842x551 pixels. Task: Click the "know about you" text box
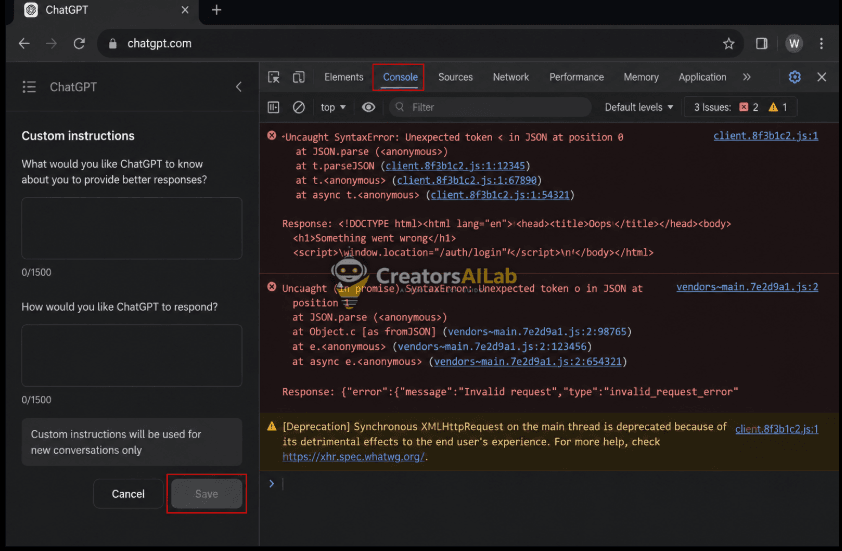pyautogui.click(x=132, y=228)
